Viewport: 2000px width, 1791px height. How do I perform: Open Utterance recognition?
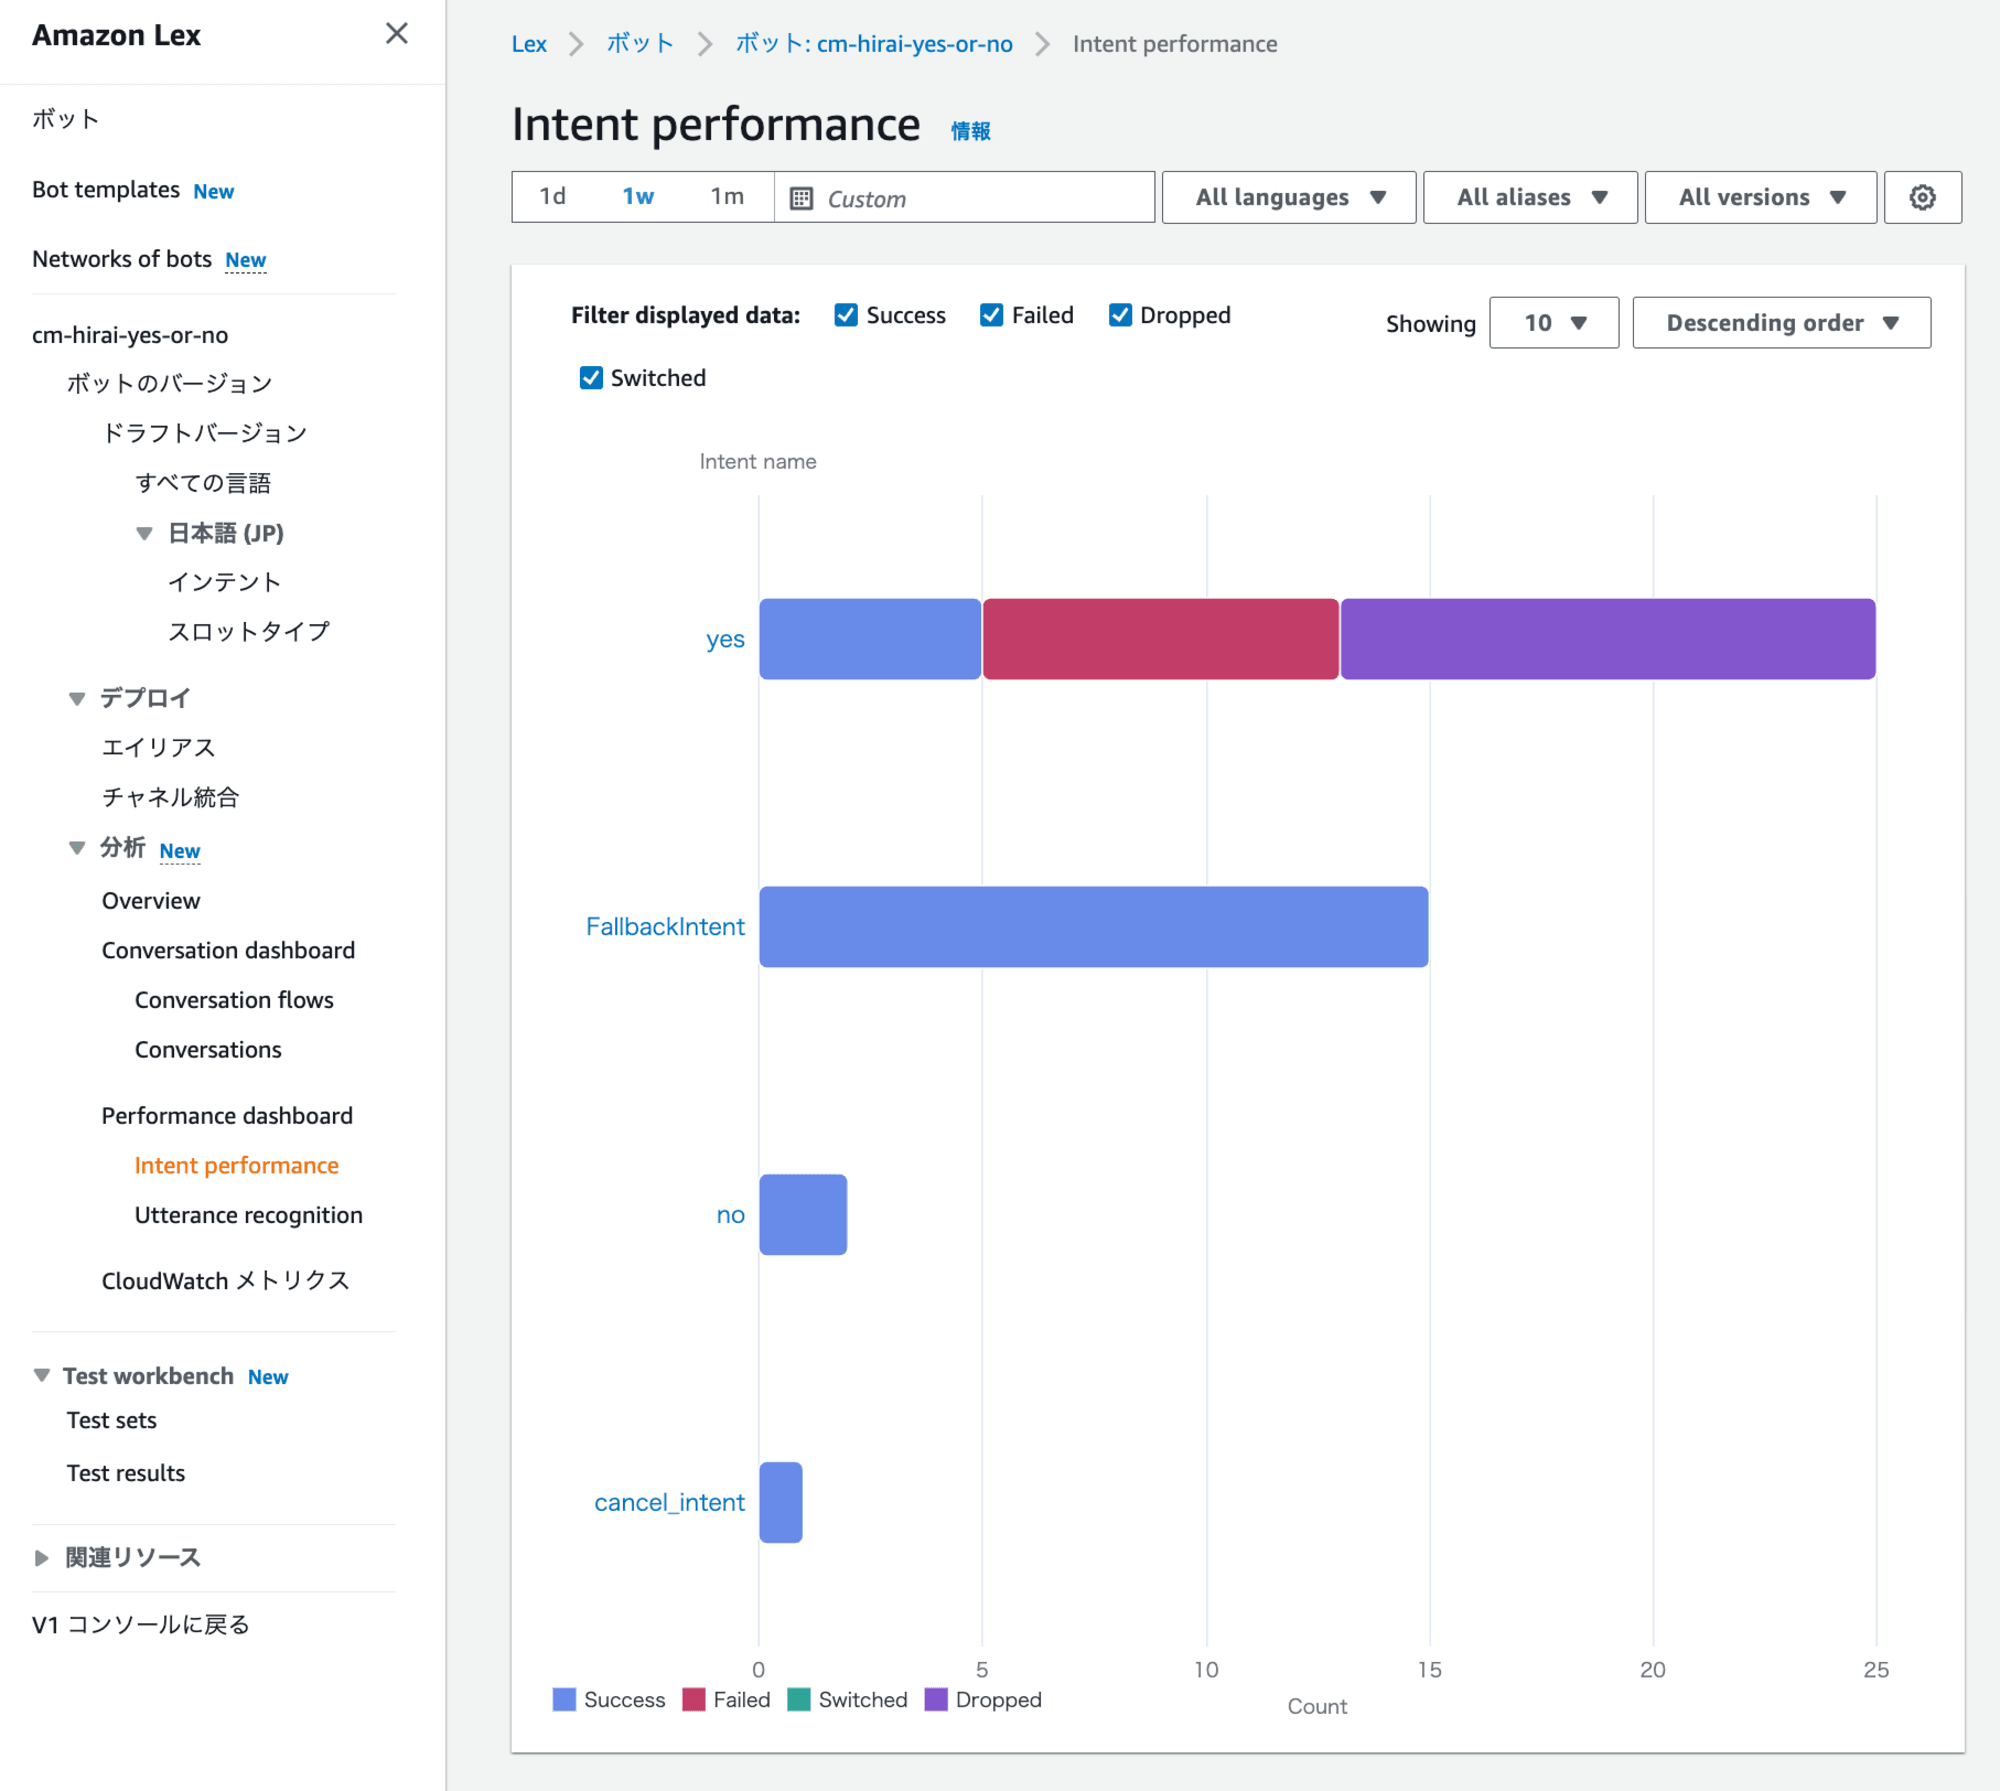(249, 1215)
